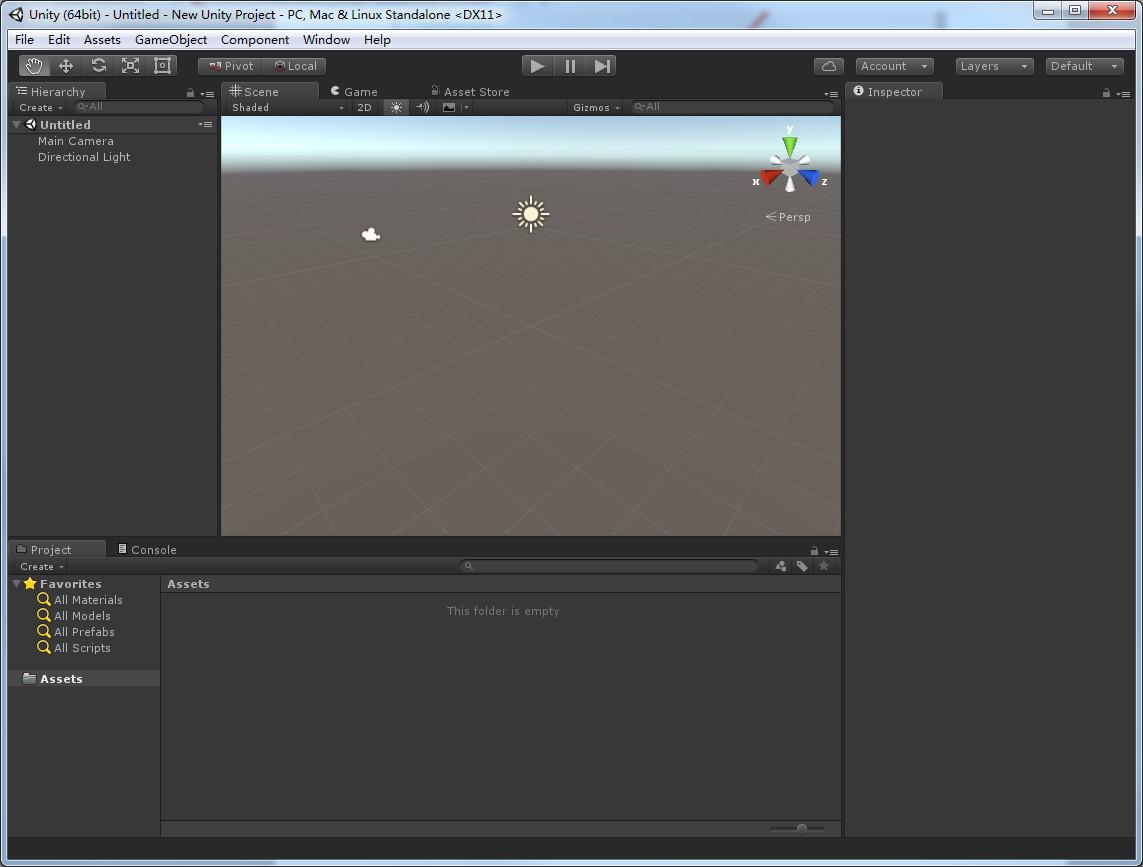This screenshot has width=1143, height=867.
Task: Open the Component menu
Action: (254, 40)
